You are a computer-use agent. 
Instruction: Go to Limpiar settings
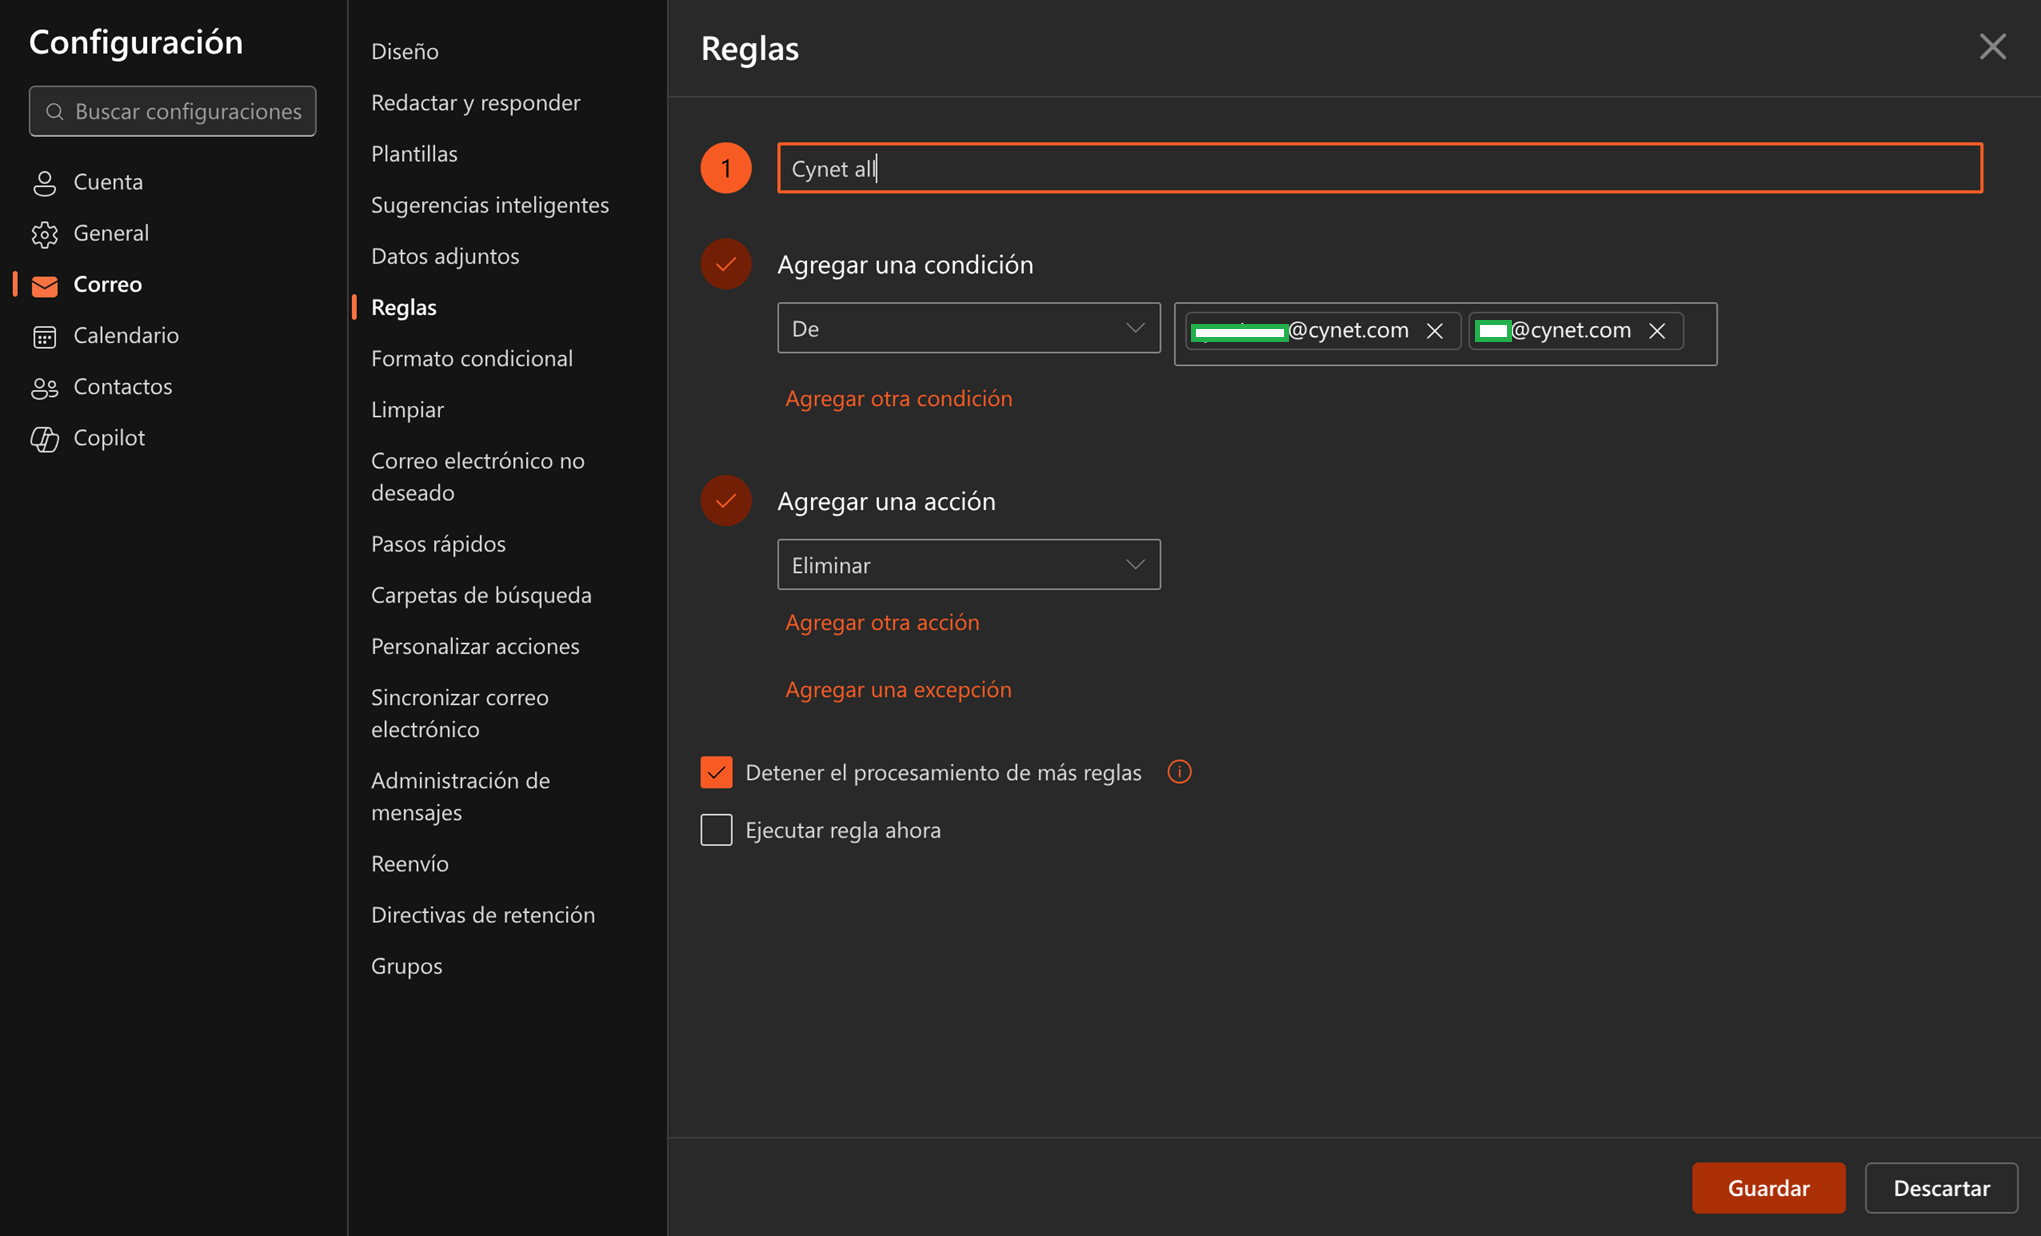coord(407,409)
